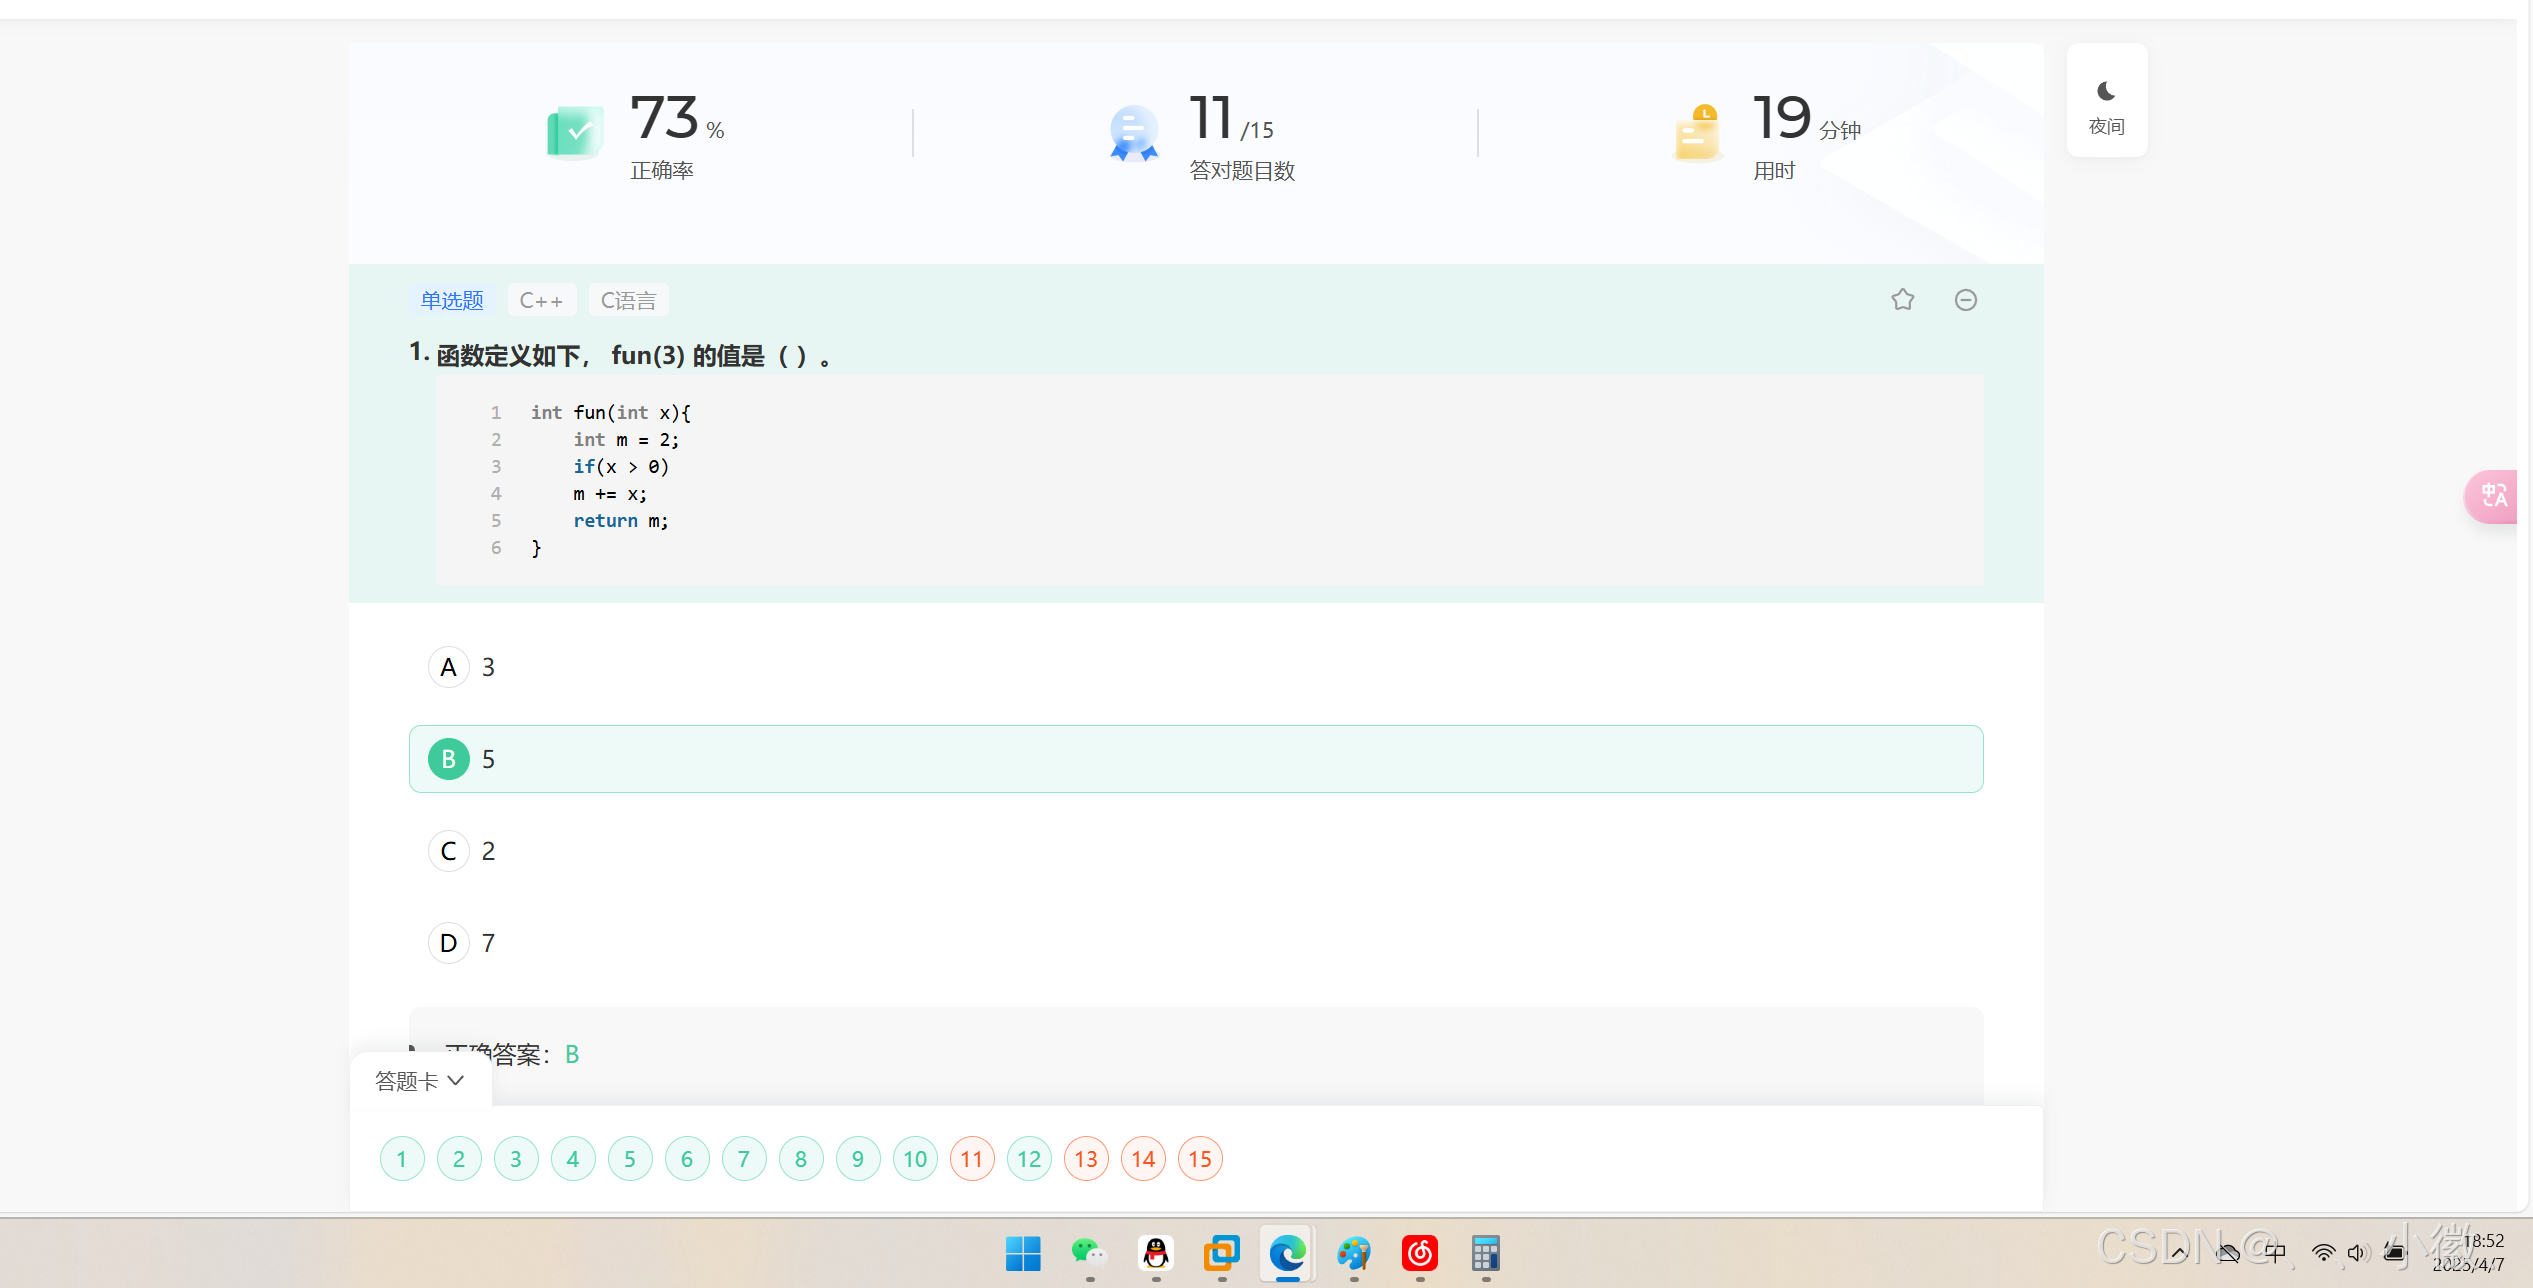This screenshot has height=1288, width=2533.
Task: Click the star favorite icon
Action: (x=1902, y=300)
